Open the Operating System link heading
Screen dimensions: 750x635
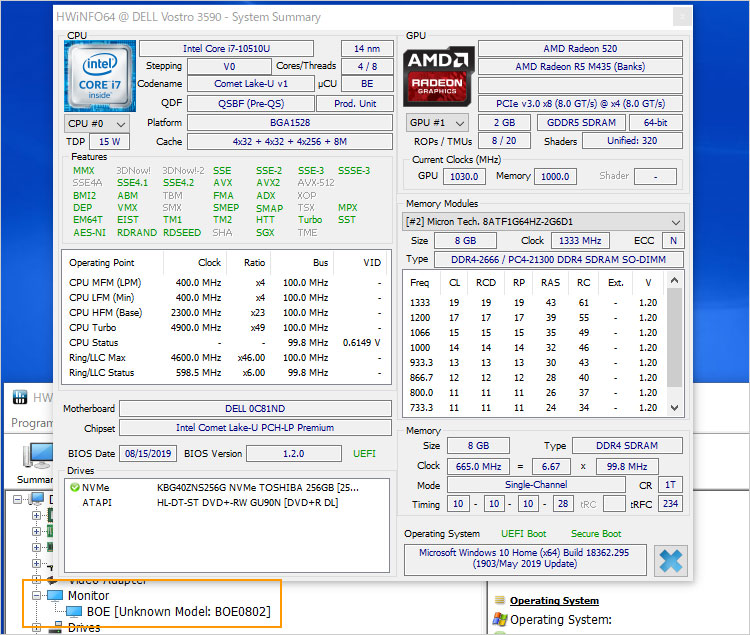pos(554,601)
